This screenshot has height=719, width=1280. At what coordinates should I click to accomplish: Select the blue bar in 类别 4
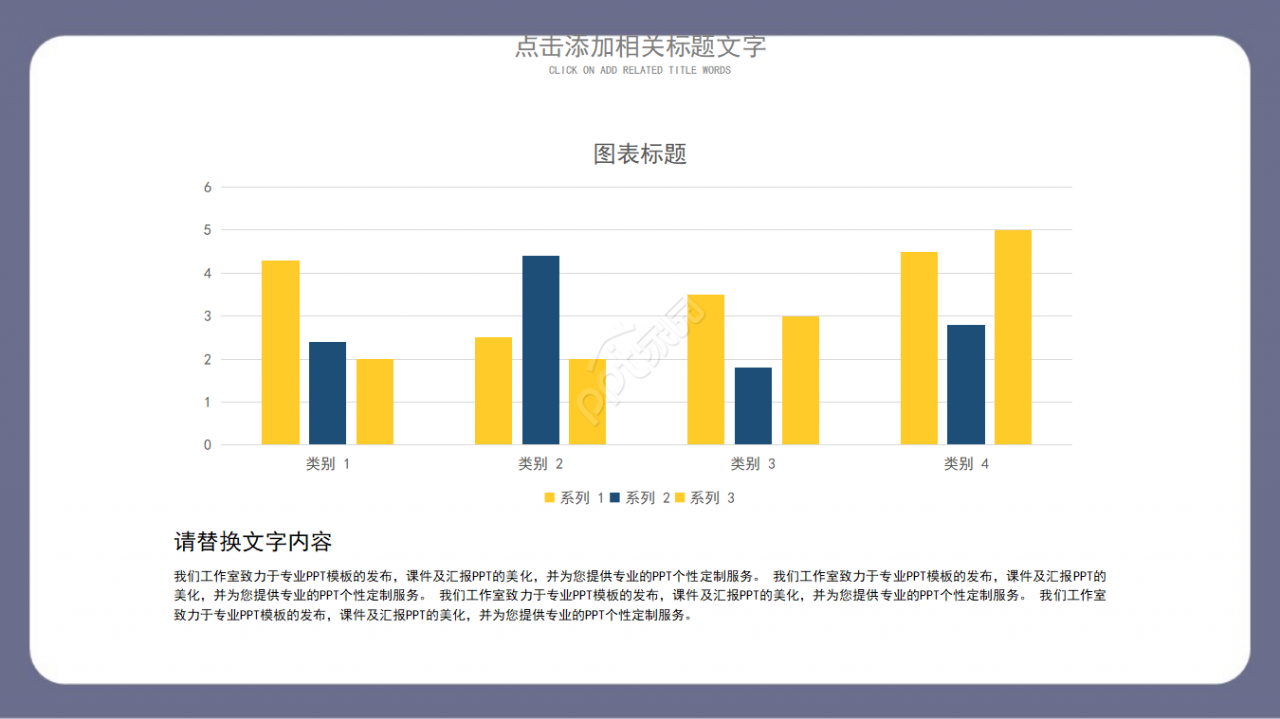(966, 384)
